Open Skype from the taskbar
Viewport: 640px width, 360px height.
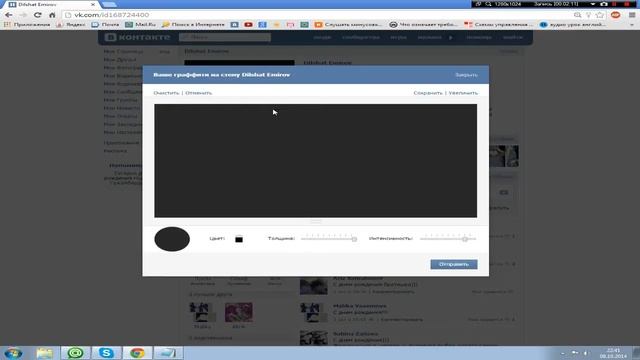tap(106, 353)
